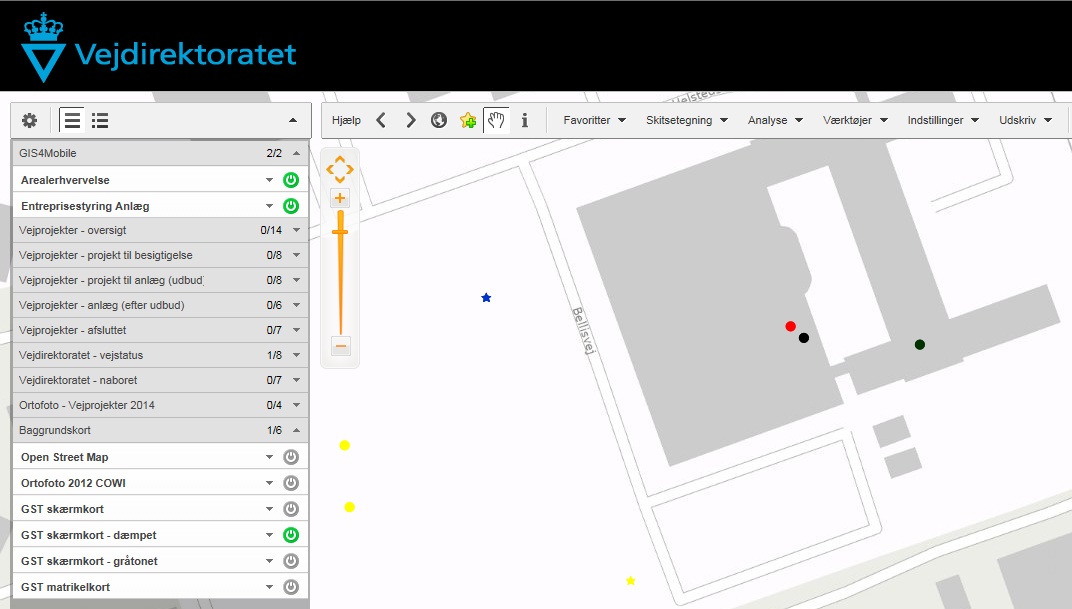Toggle the Arealerhvervelse layer power button

291,180
